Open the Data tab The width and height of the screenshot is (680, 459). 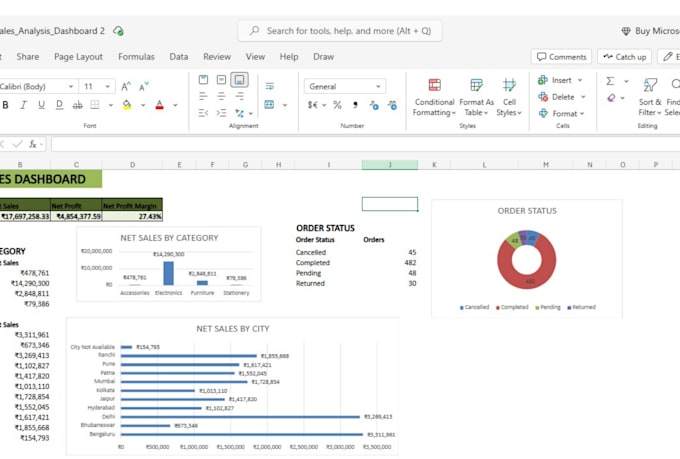click(179, 56)
